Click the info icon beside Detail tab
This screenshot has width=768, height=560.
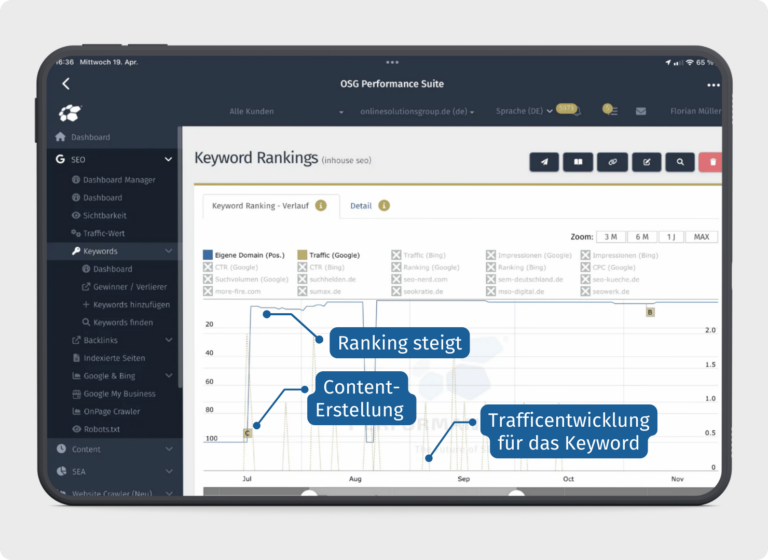(384, 206)
